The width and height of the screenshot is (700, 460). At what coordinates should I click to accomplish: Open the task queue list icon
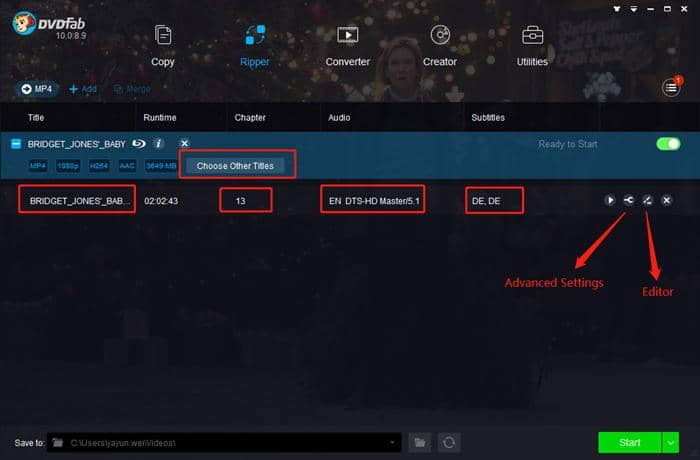[671, 88]
